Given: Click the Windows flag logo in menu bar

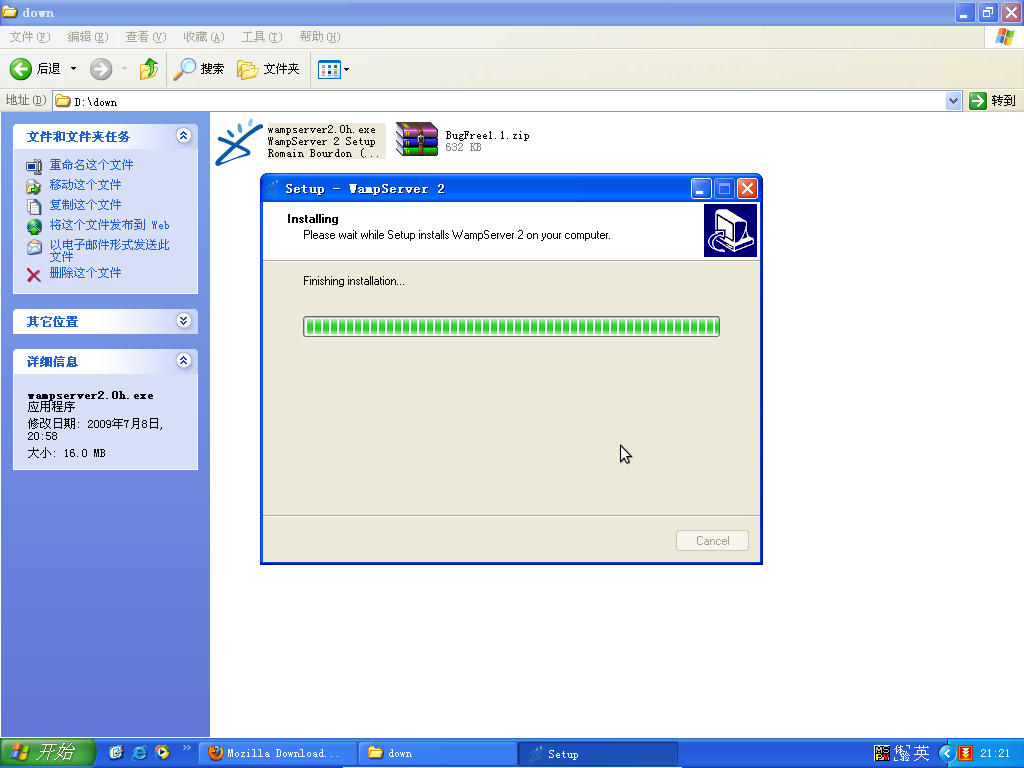Looking at the screenshot, I should pos(1004,37).
